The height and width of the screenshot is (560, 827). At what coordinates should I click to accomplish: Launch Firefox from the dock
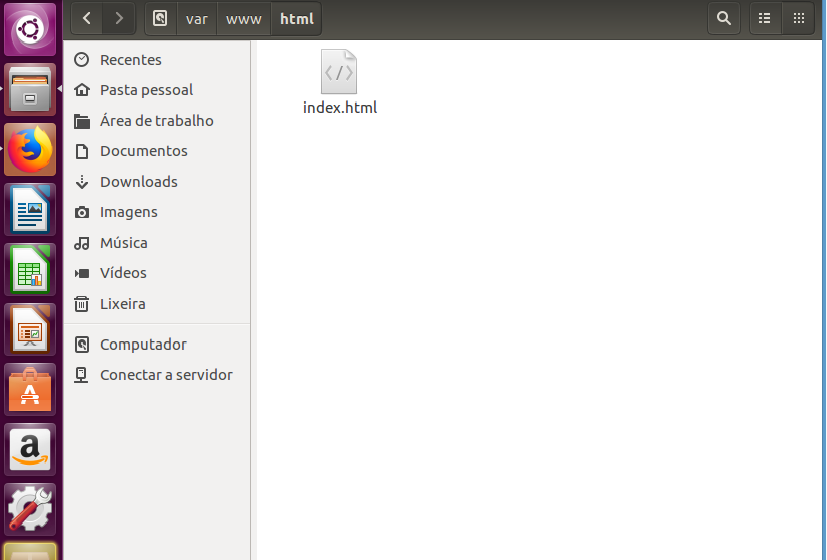pyautogui.click(x=30, y=150)
